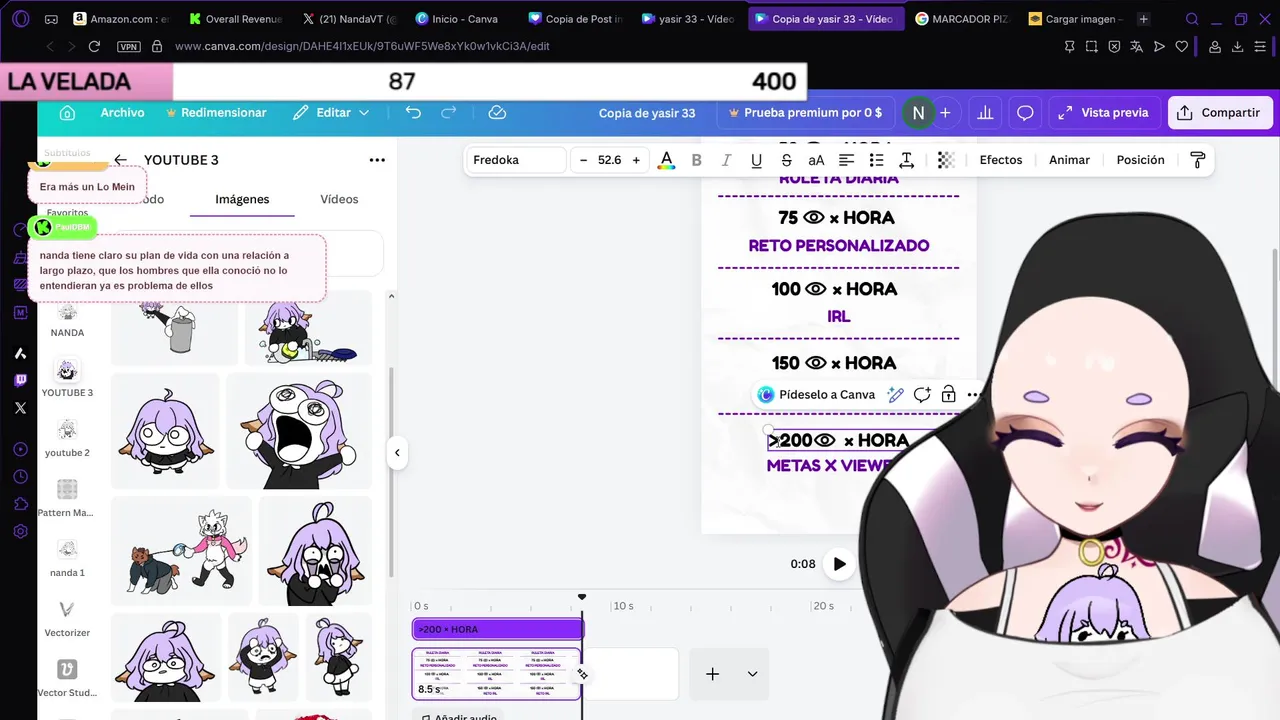Open the Posición panel
The width and height of the screenshot is (1280, 720).
pos(1140,160)
